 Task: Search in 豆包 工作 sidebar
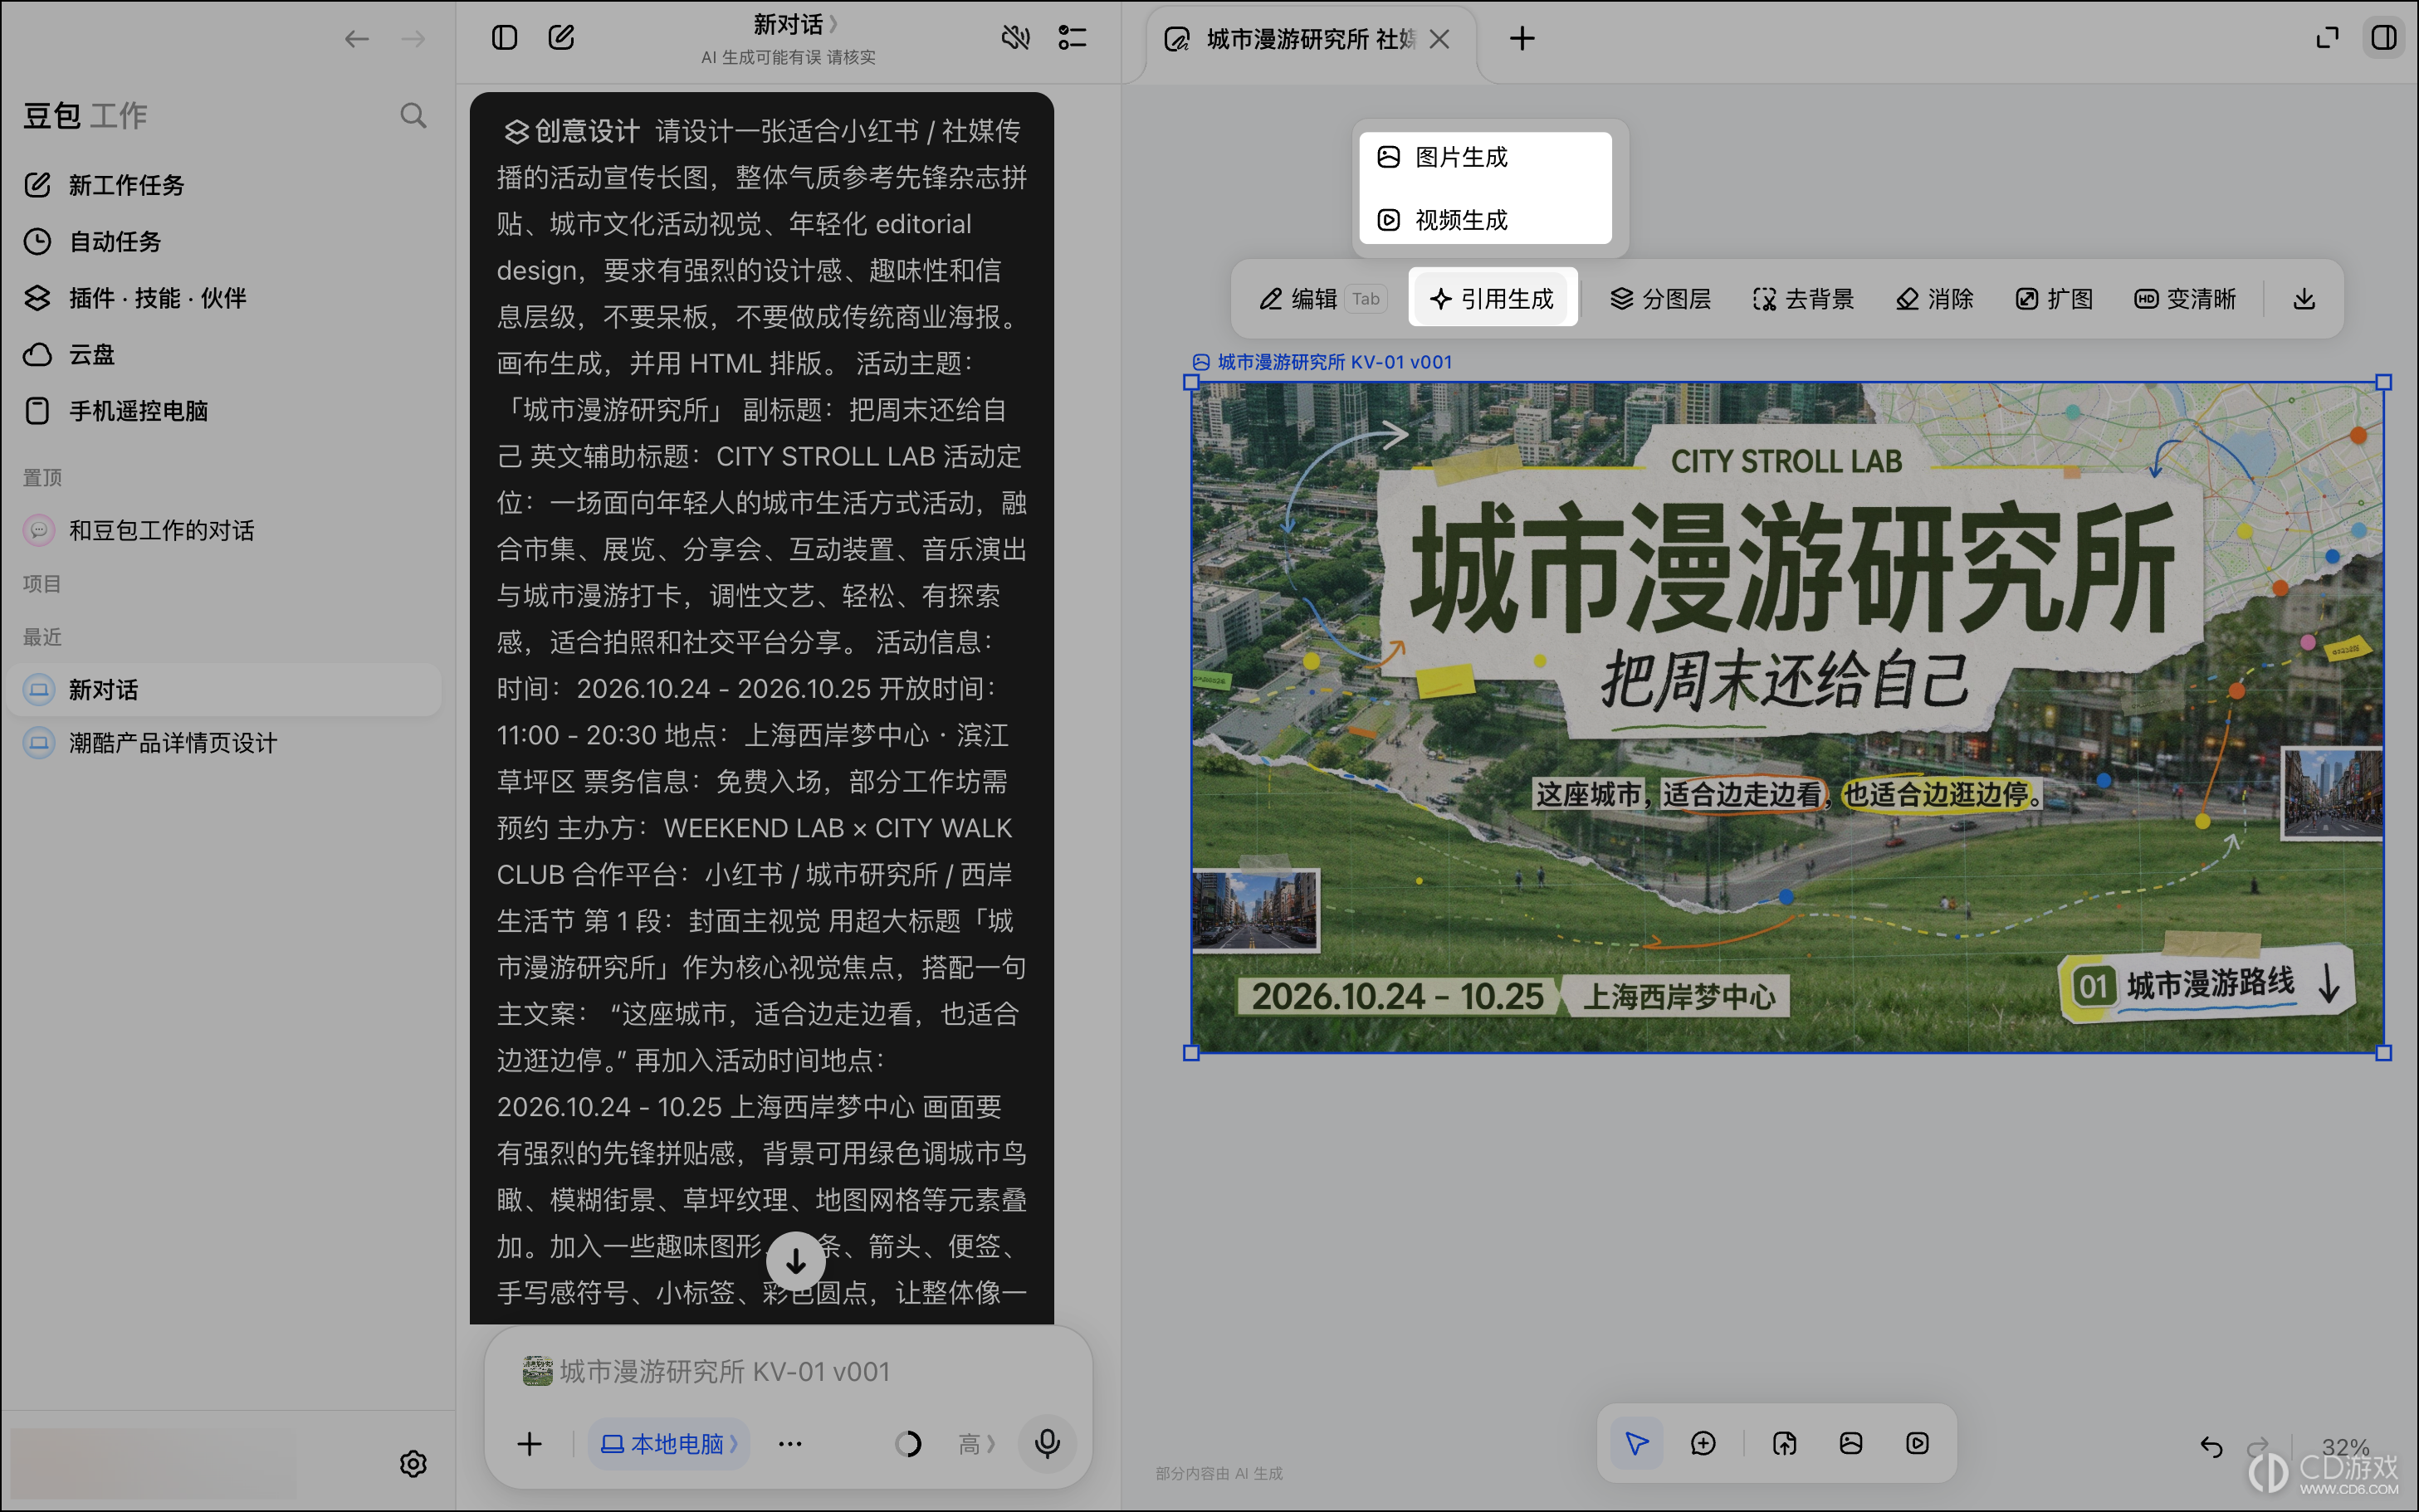(413, 115)
